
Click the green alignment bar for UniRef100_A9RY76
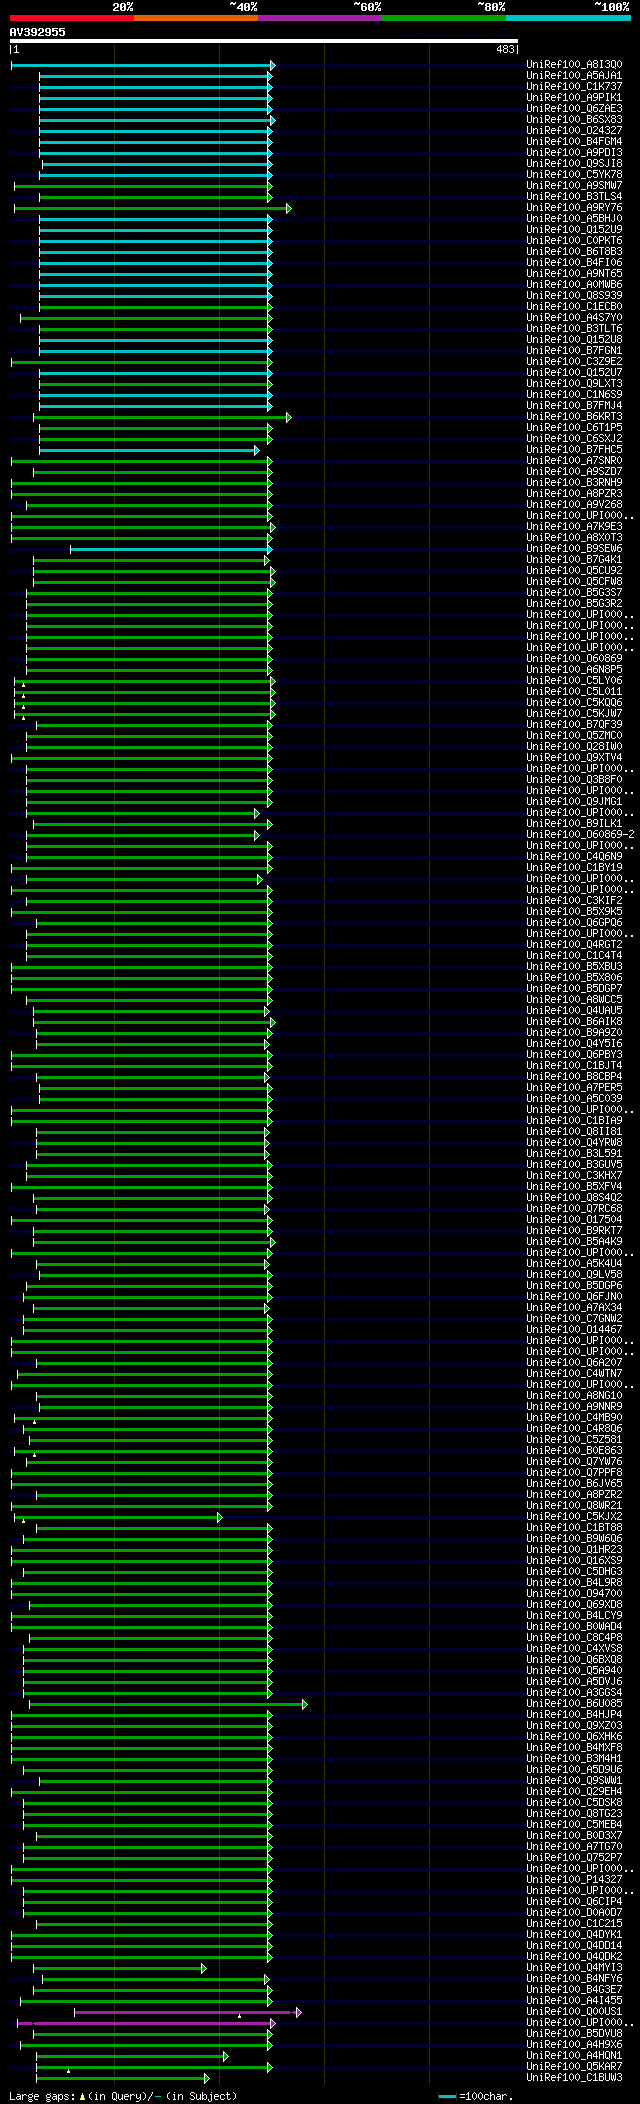click(152, 208)
